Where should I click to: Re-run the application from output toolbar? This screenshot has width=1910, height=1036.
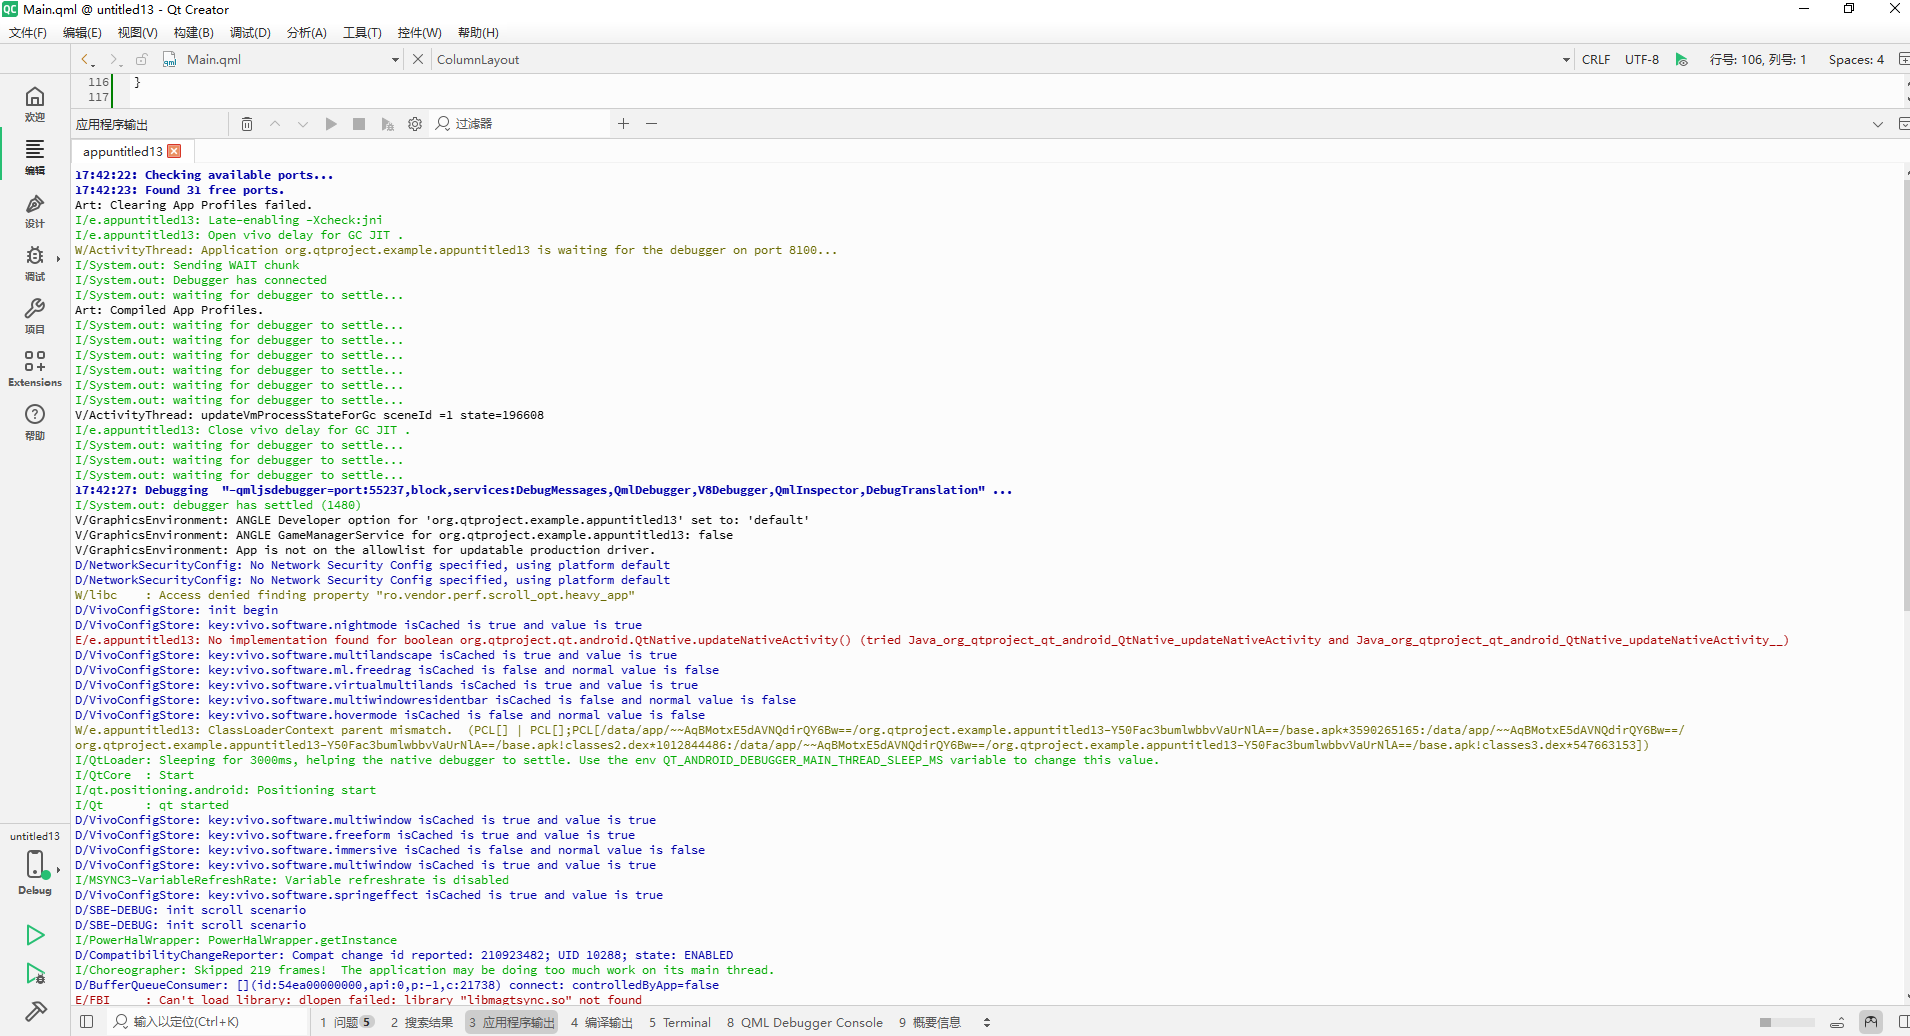pyautogui.click(x=331, y=124)
